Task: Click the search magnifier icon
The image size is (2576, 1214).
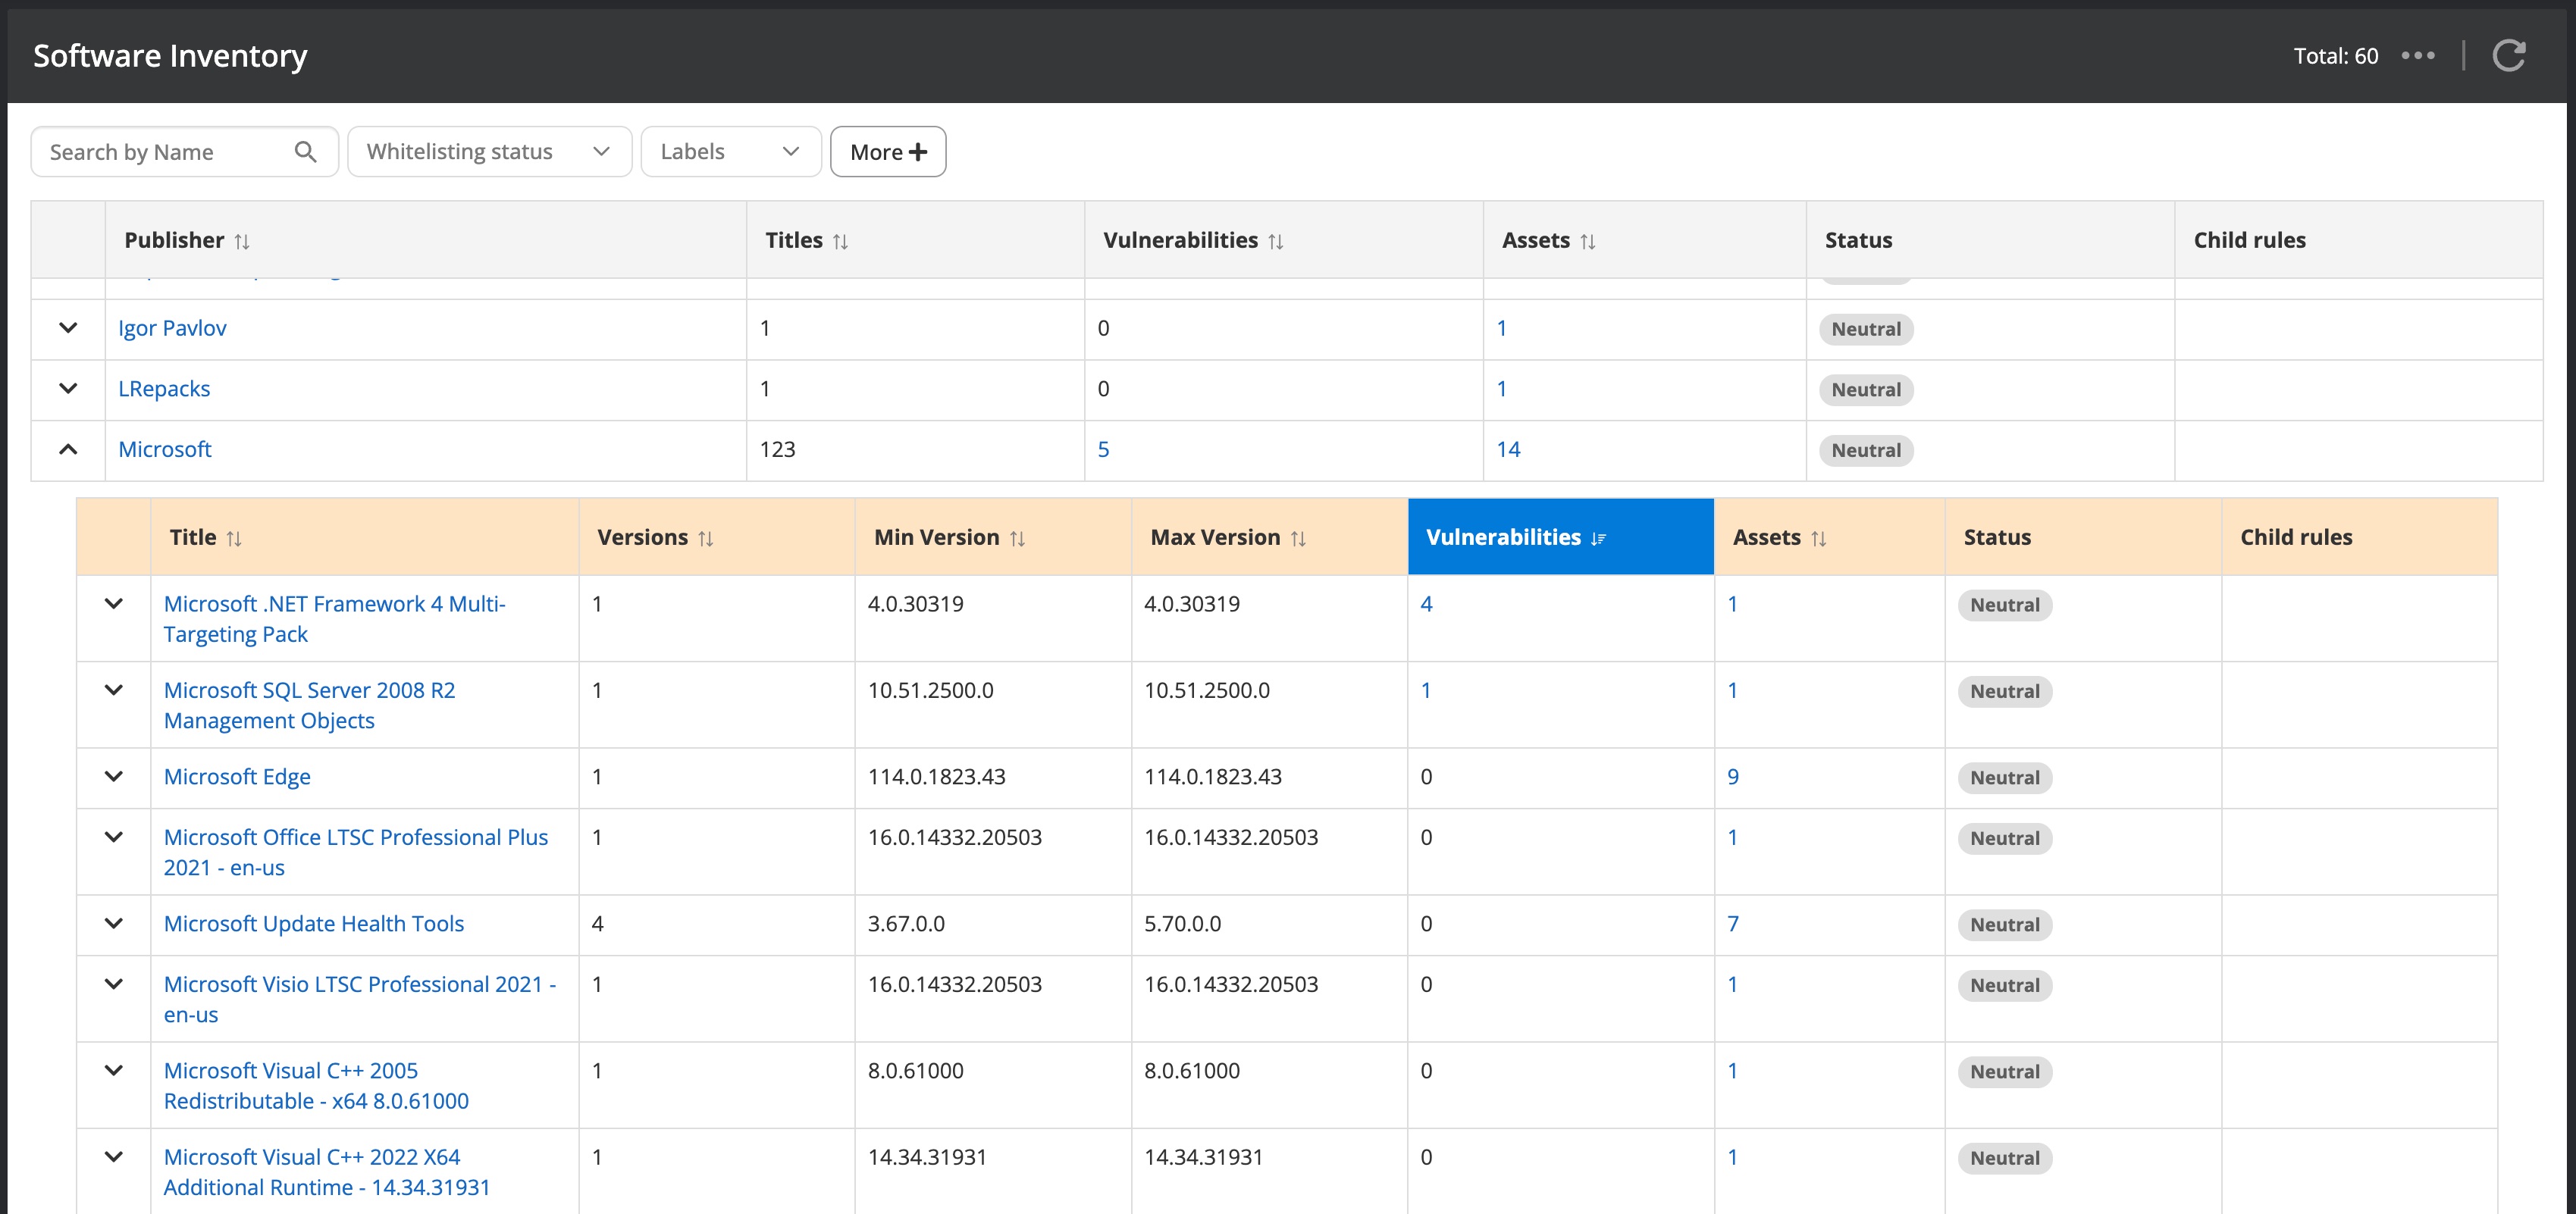Action: point(305,152)
